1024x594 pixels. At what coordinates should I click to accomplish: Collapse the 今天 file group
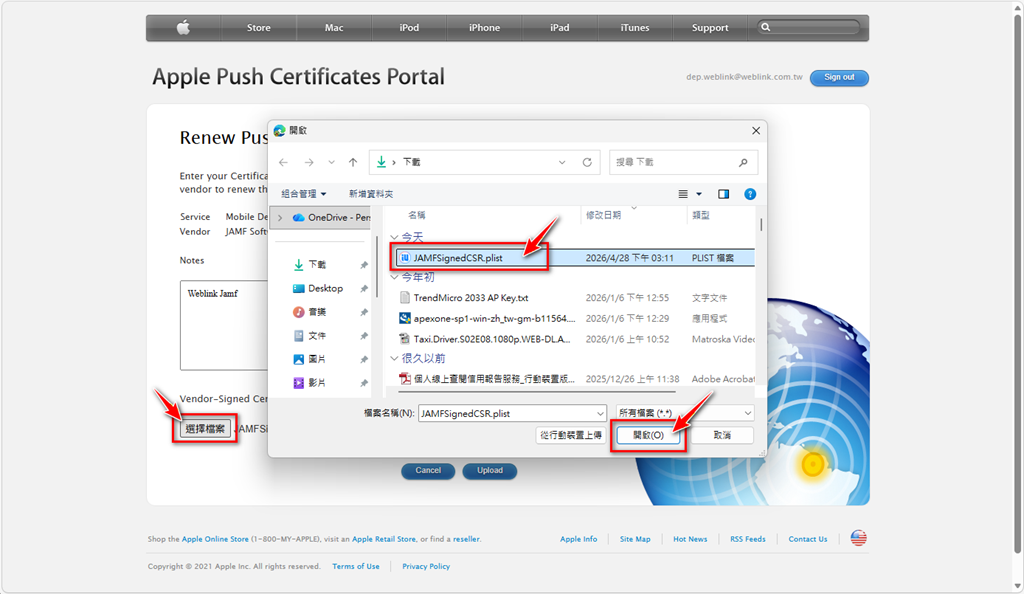394,237
